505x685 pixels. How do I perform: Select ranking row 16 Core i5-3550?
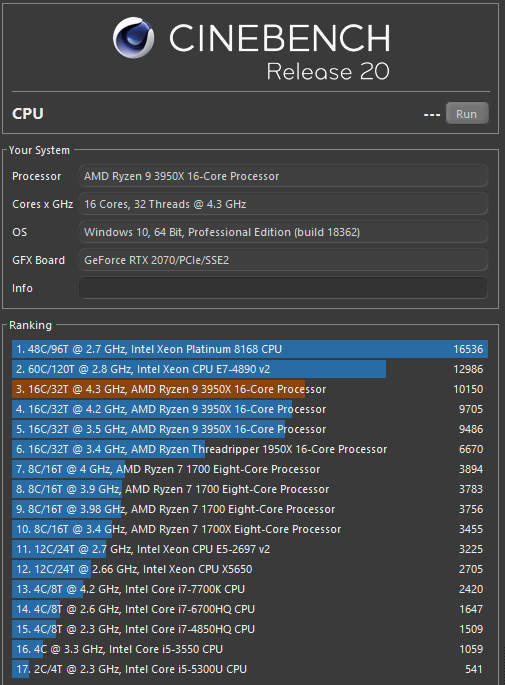250,649
